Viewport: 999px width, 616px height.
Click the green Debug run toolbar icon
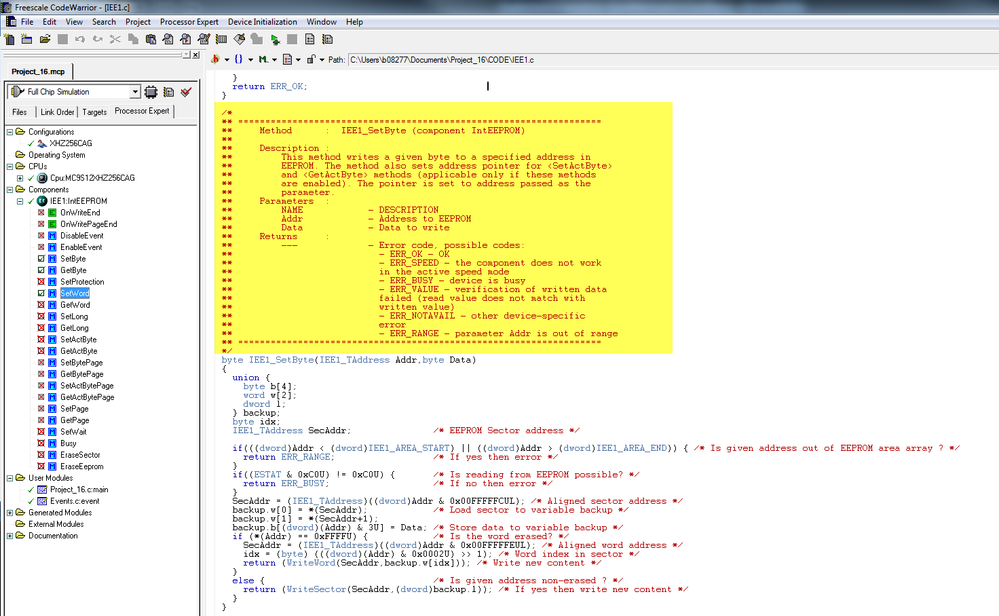(275, 39)
